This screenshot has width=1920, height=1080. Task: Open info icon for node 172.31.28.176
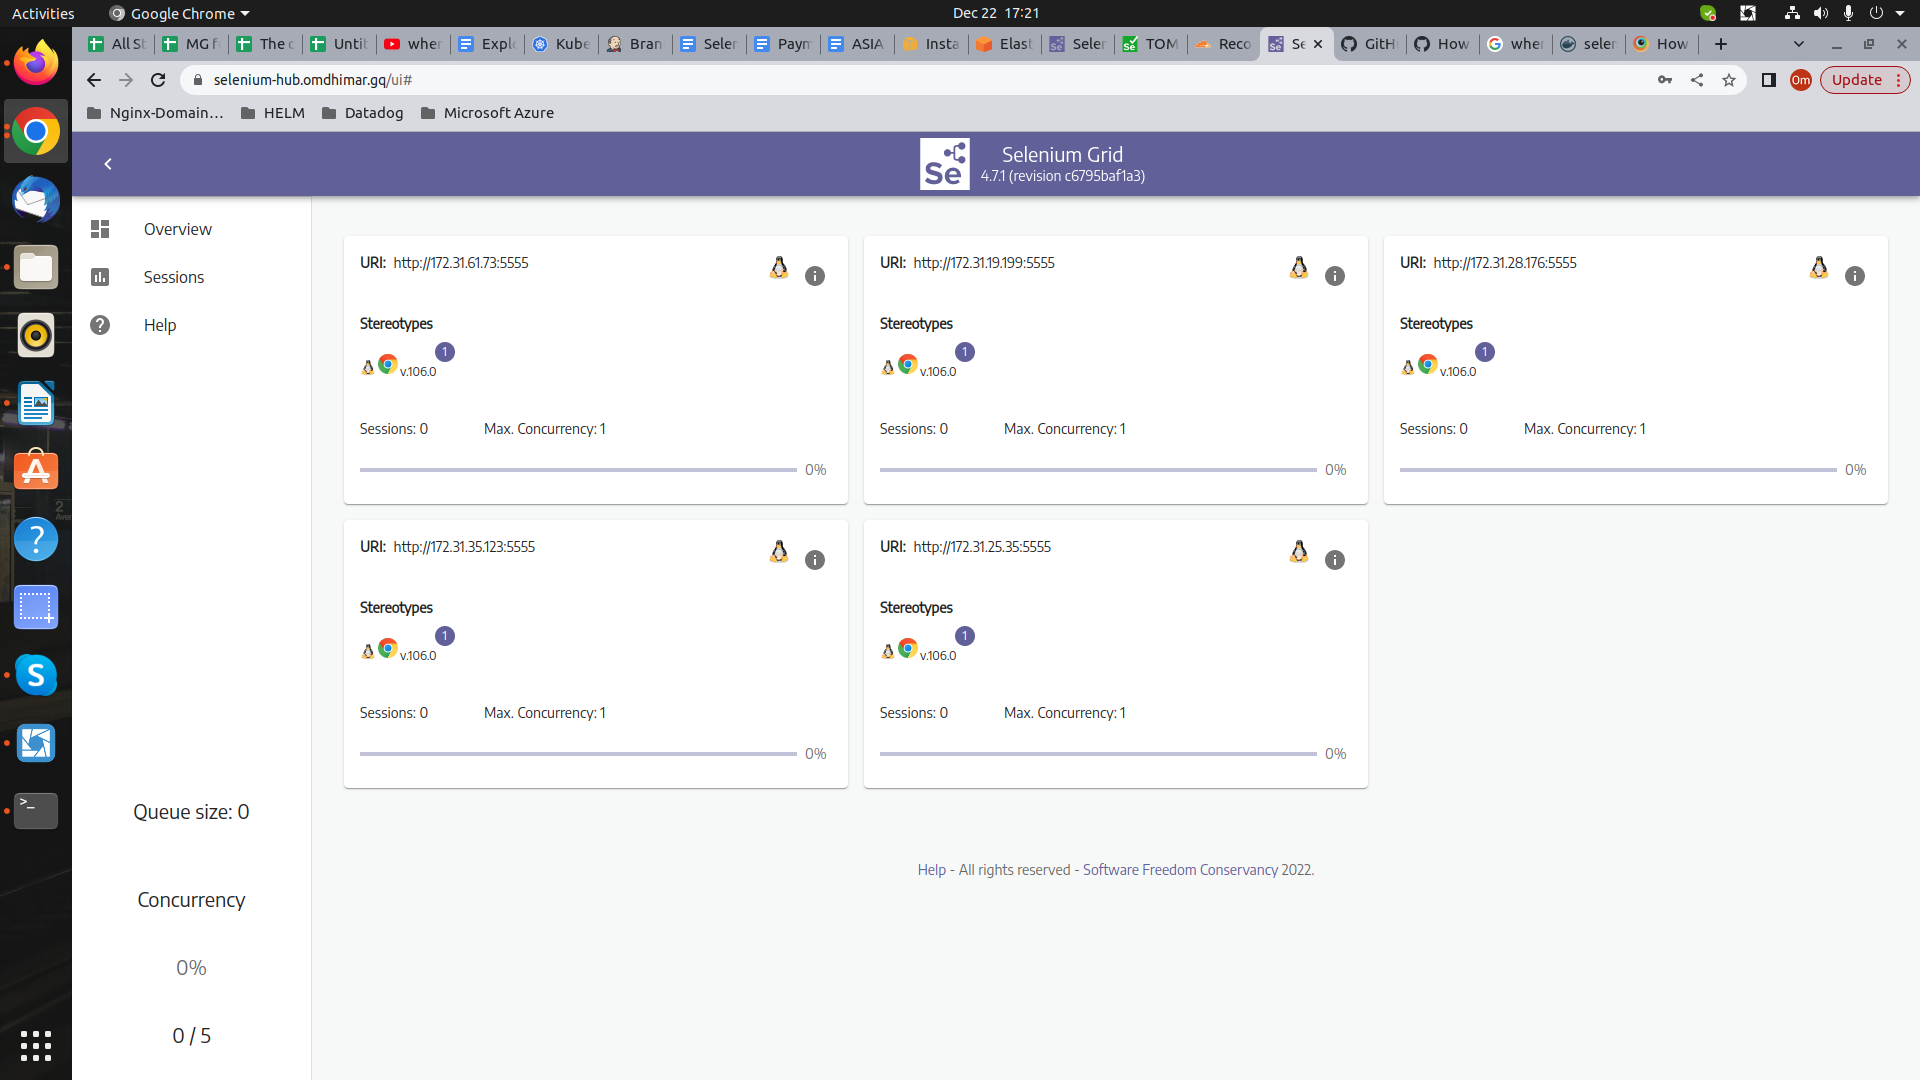1855,276
